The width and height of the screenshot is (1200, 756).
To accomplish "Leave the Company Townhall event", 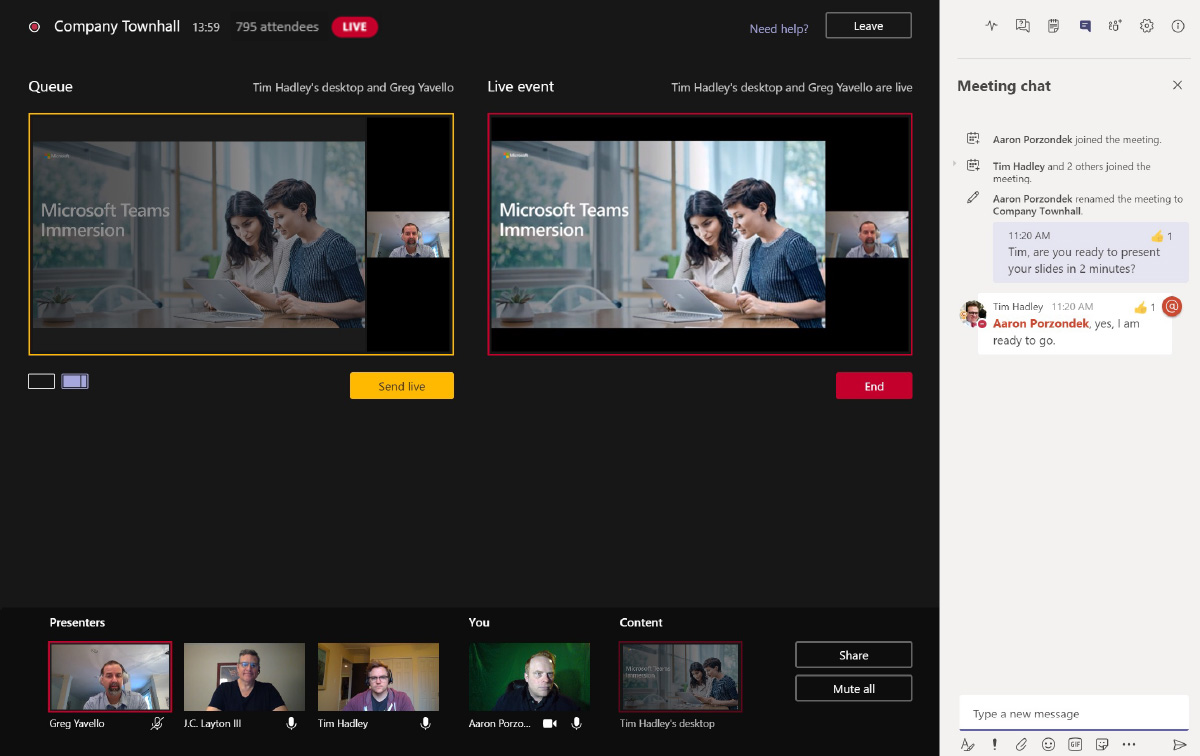I will (868, 26).
